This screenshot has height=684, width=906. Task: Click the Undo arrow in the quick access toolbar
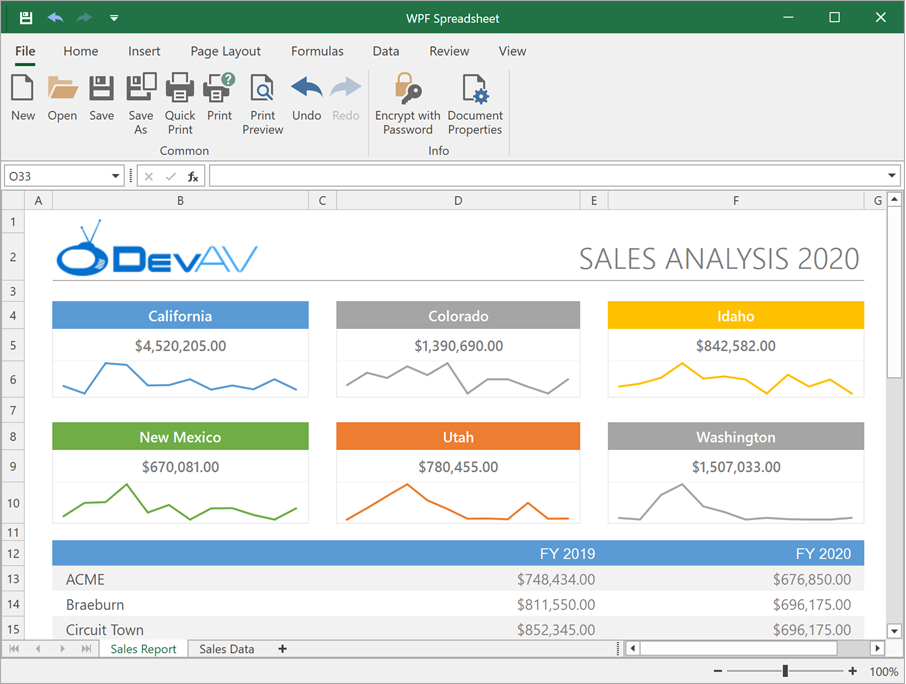pyautogui.click(x=58, y=17)
